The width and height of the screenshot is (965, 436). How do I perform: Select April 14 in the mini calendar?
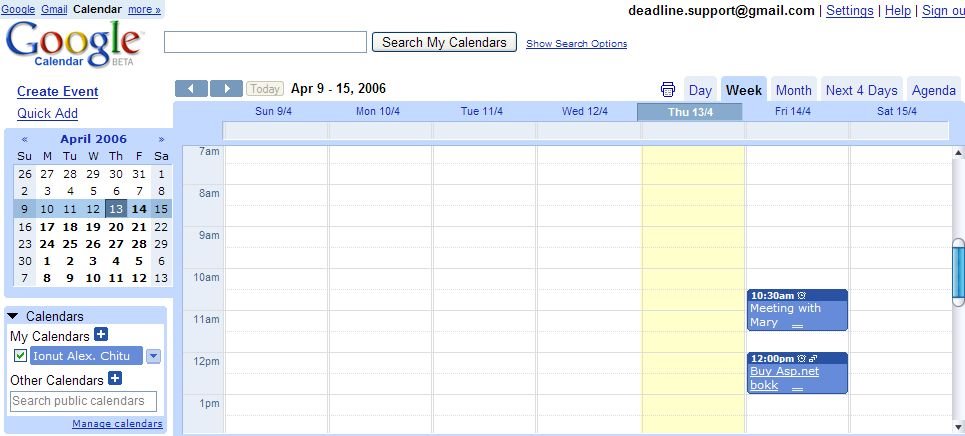[139, 209]
